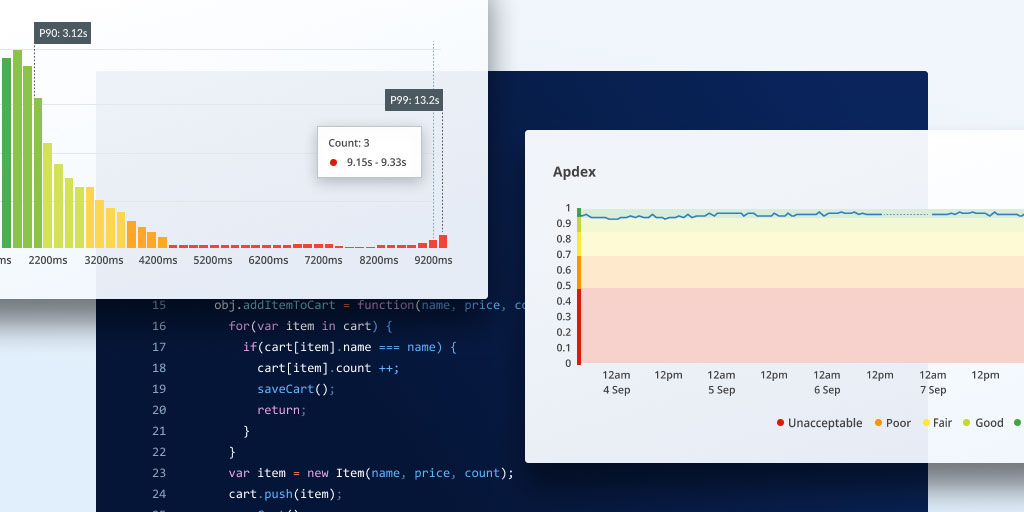Click the for(var item in cart) line

pyautogui.click(x=310, y=327)
